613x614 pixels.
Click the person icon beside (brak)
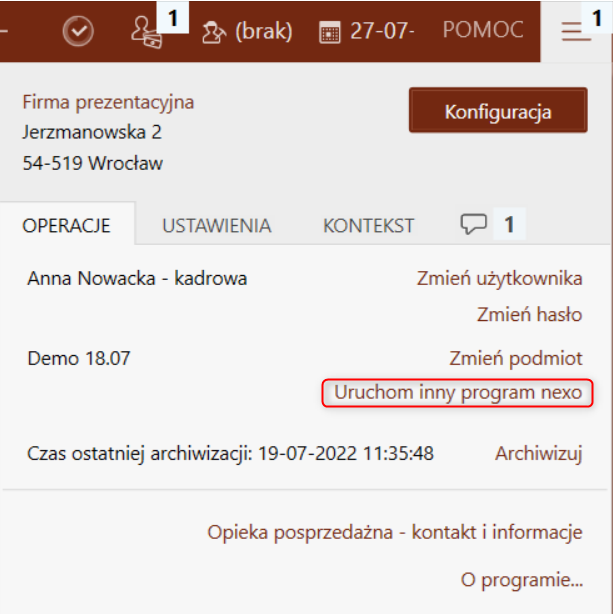(x=213, y=33)
